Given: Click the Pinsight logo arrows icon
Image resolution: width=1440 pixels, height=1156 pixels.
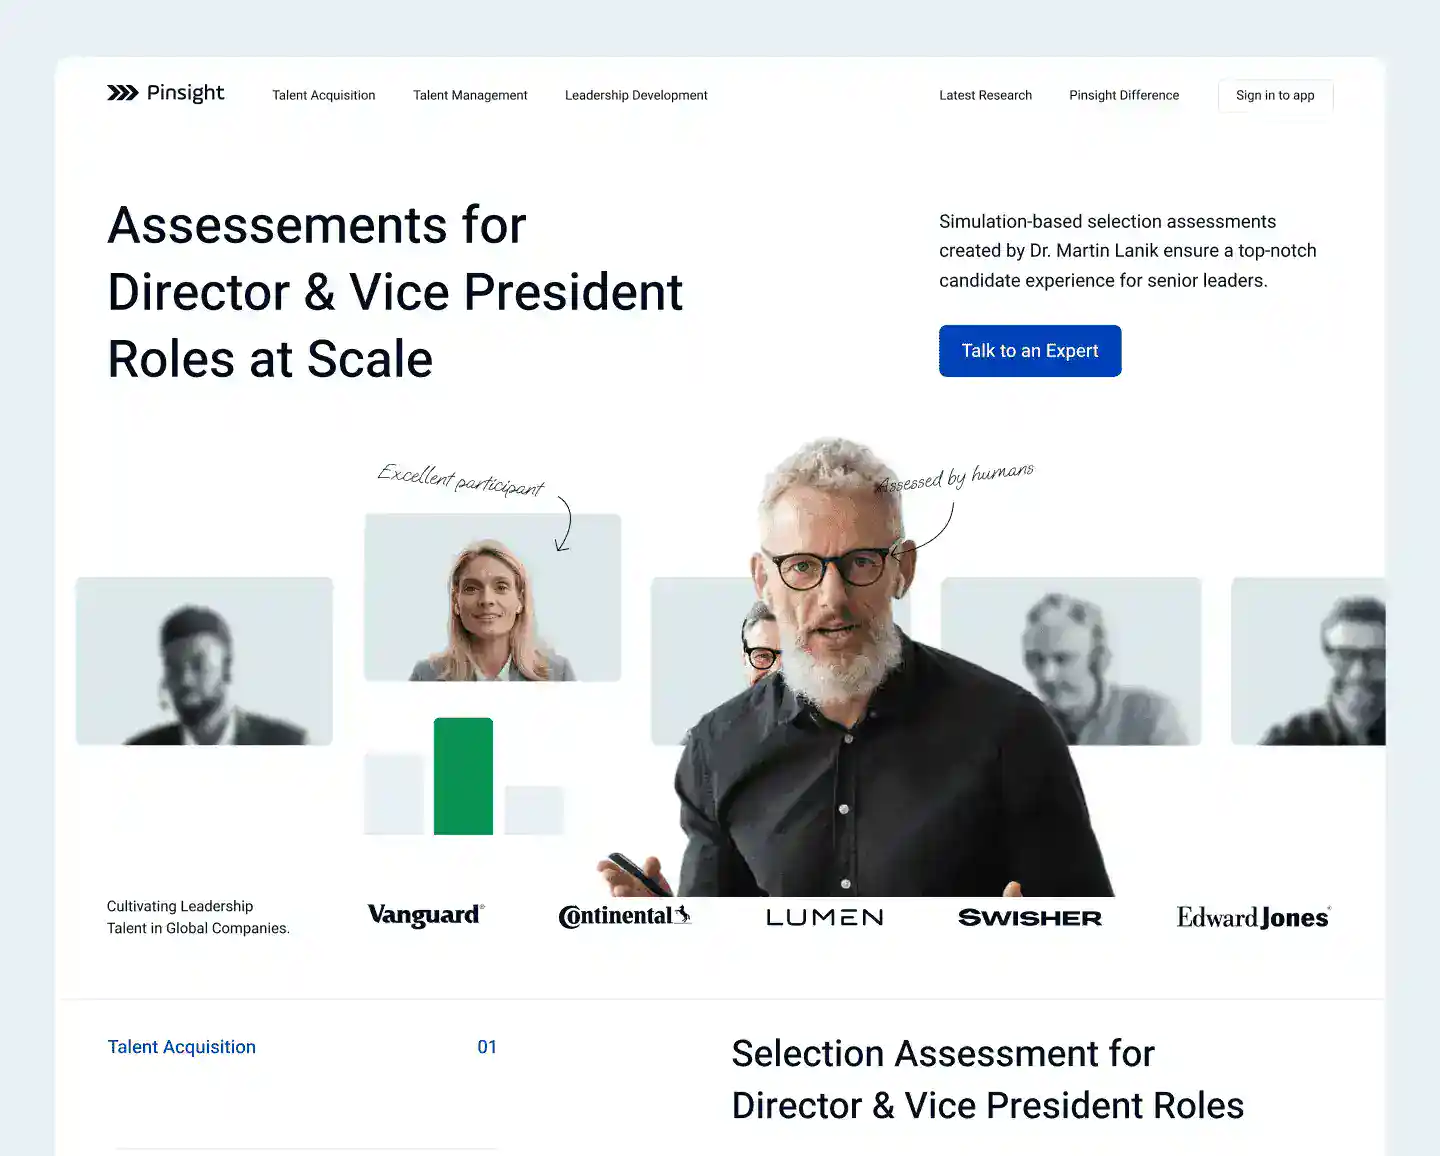Looking at the screenshot, I should (123, 93).
